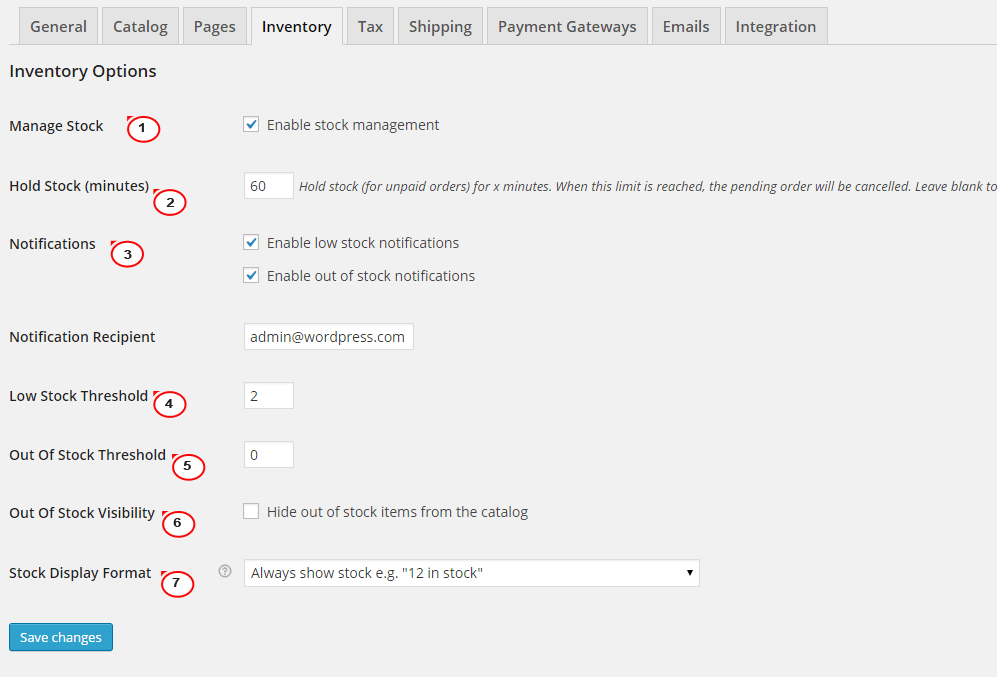Open the Emails tab

pyautogui.click(x=685, y=26)
